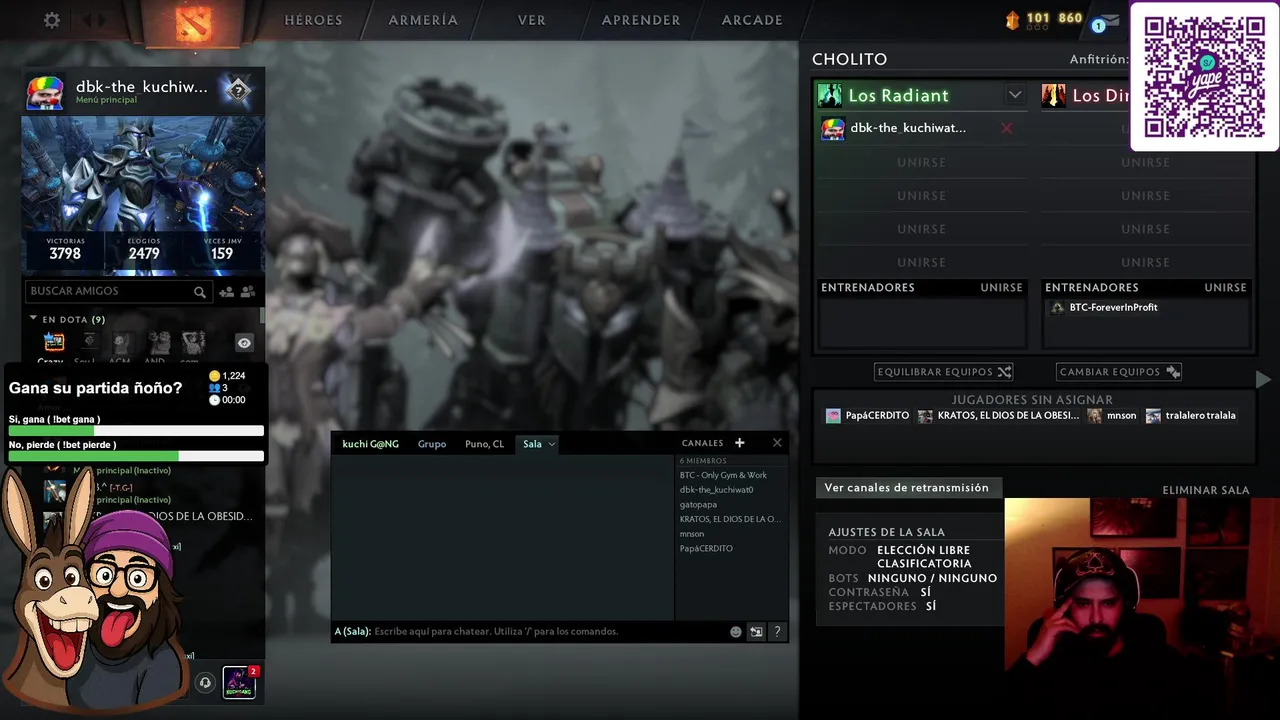Viewport: 1280px width, 720px height.
Task: Click the Dota 2 logo home button
Action: pos(193,23)
